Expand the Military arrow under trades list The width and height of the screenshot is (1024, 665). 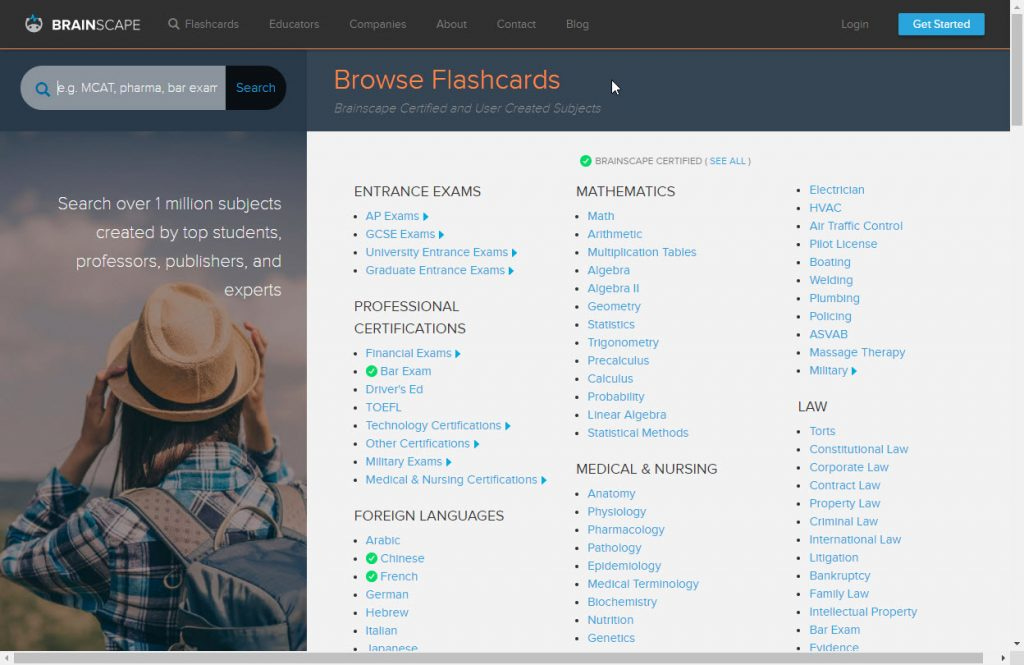854,371
